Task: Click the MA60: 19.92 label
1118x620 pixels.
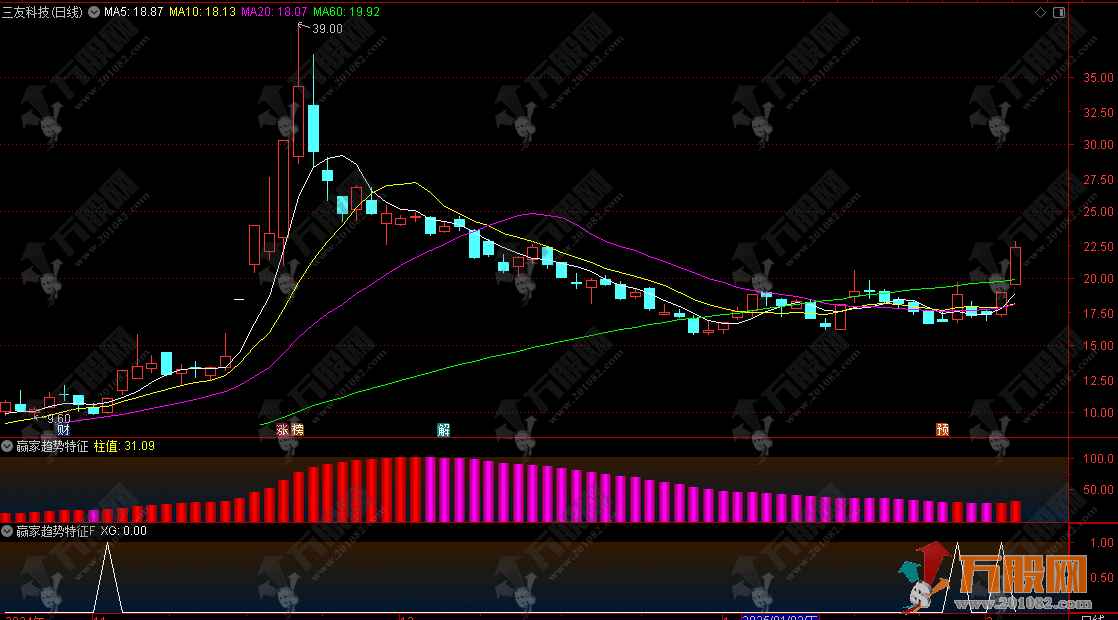Action: pos(347,12)
